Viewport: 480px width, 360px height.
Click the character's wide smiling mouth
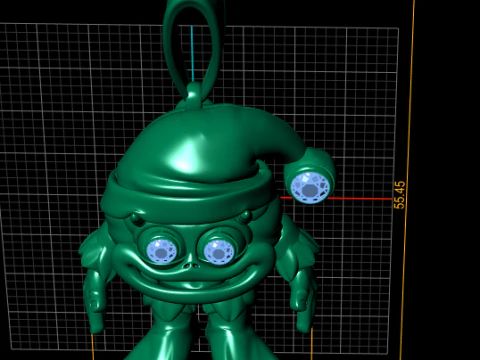194,282
